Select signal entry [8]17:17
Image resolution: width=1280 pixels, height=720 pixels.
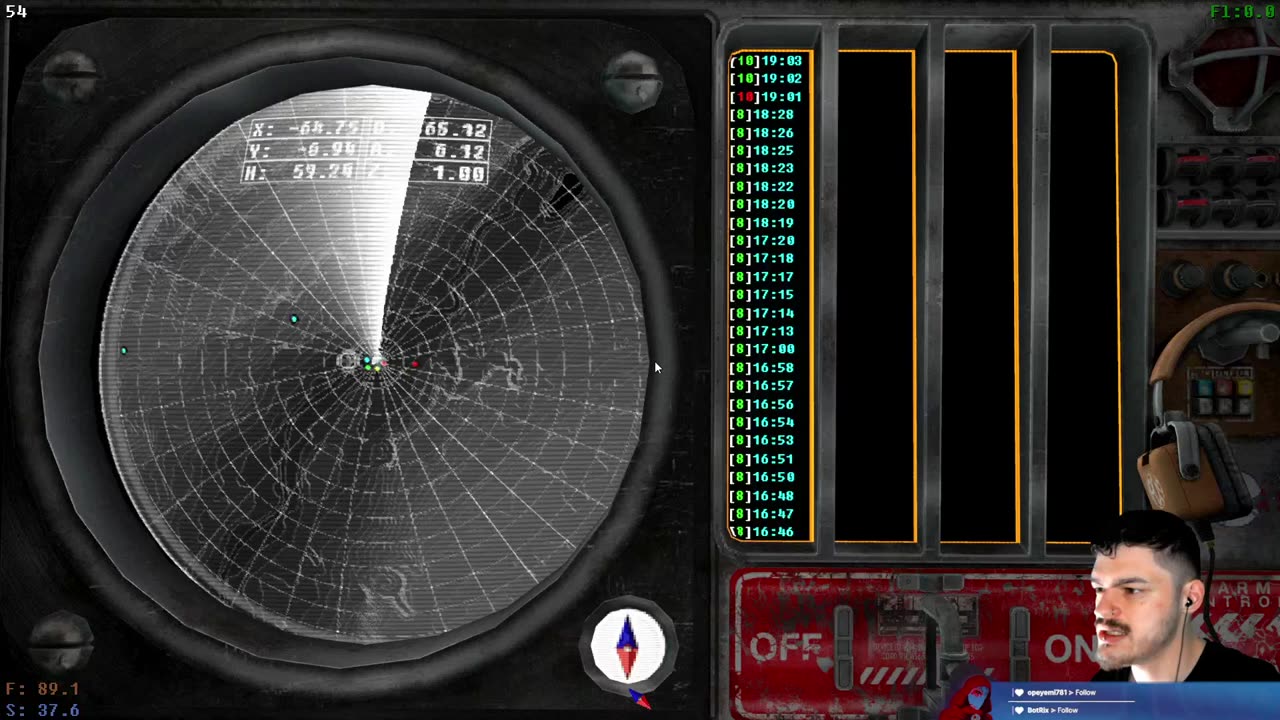(x=764, y=277)
